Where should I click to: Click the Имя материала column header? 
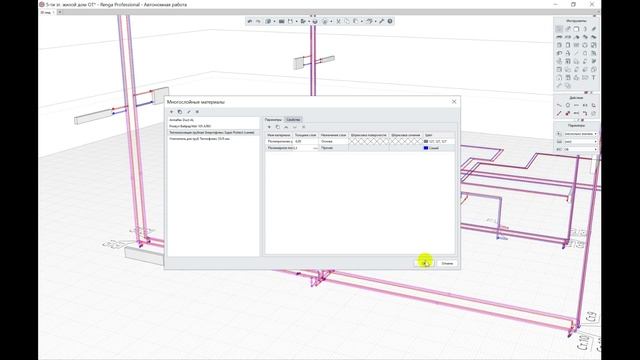279,135
